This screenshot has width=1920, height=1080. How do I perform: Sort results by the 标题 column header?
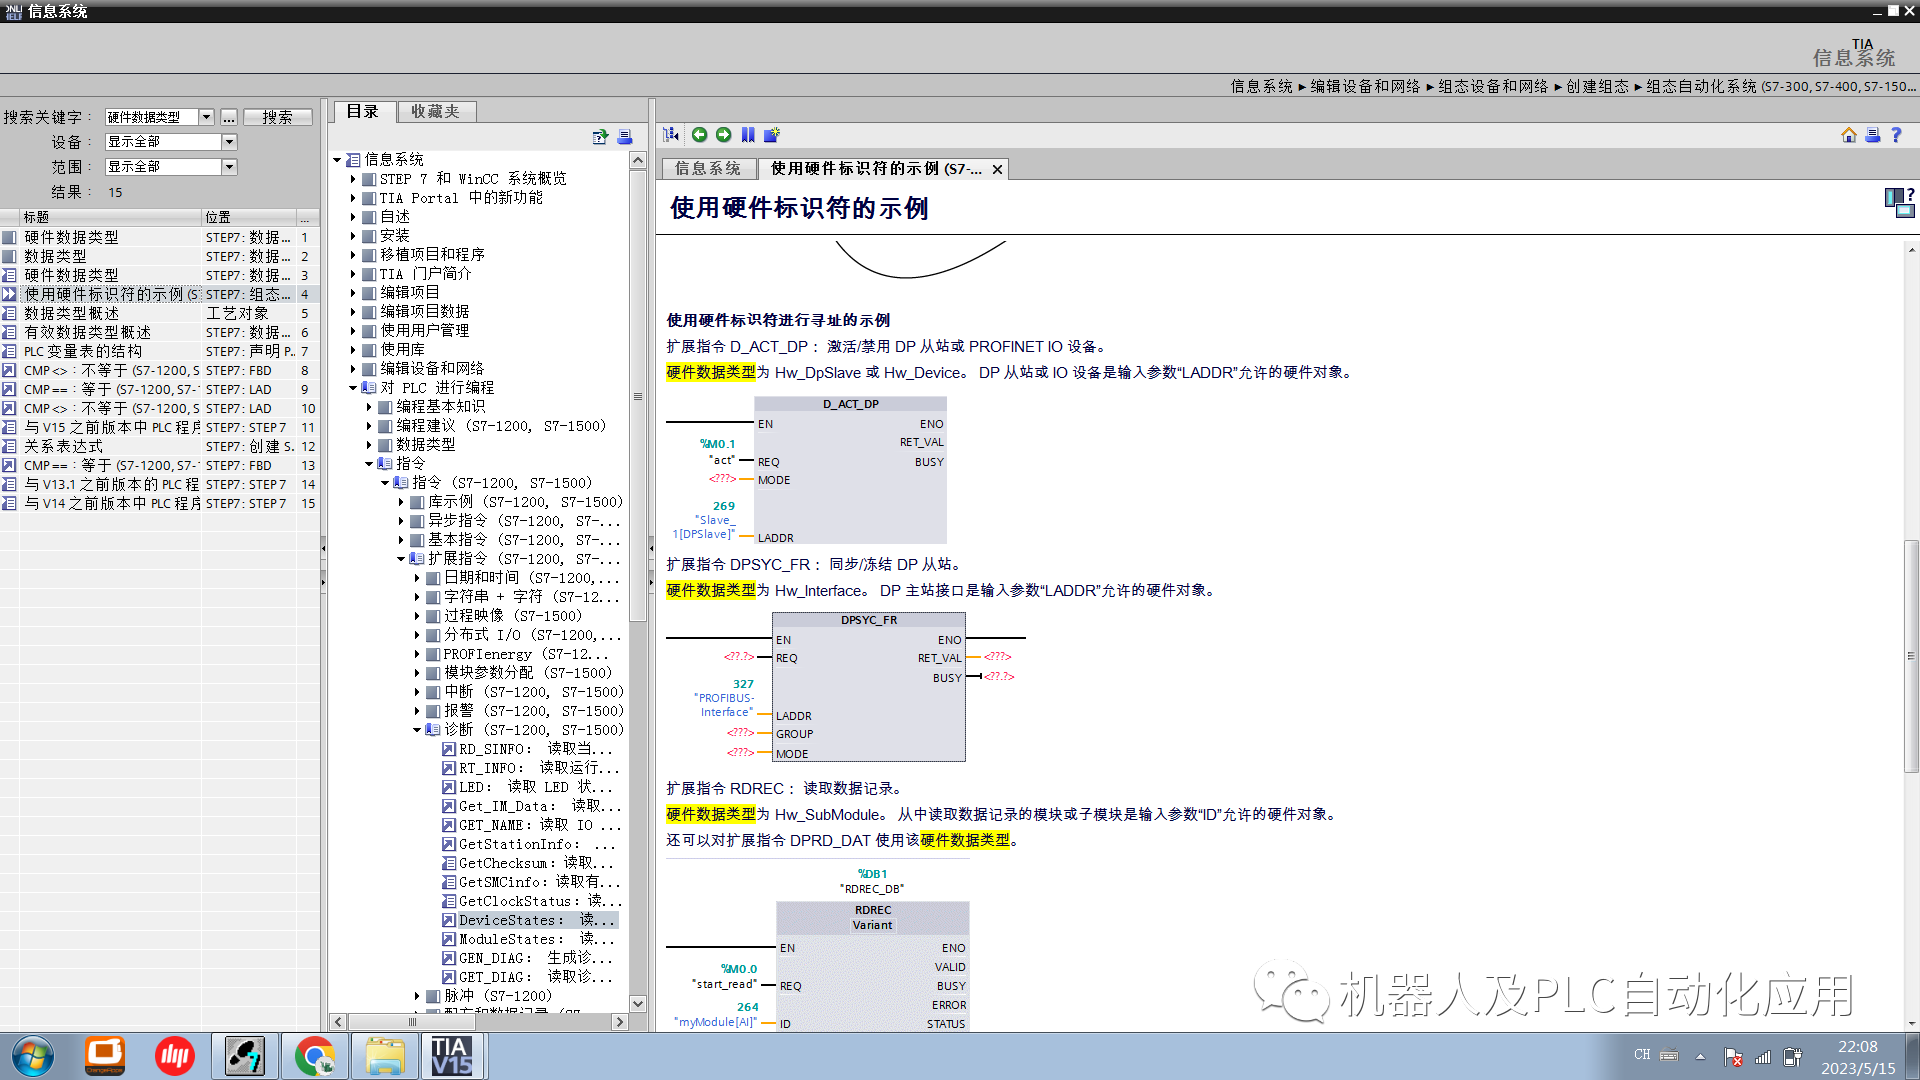(110, 217)
